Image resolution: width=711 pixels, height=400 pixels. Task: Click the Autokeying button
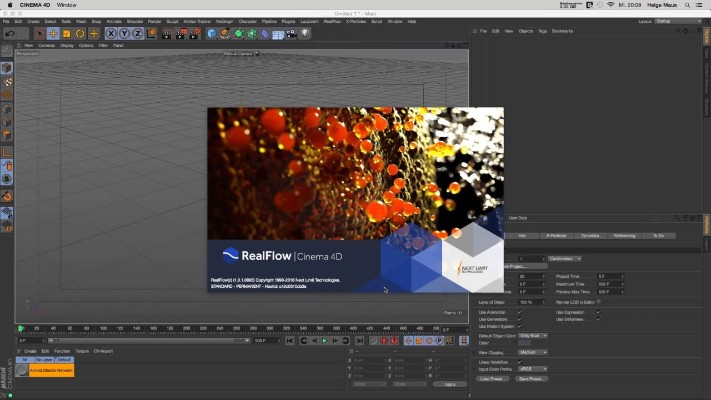(x=384, y=341)
